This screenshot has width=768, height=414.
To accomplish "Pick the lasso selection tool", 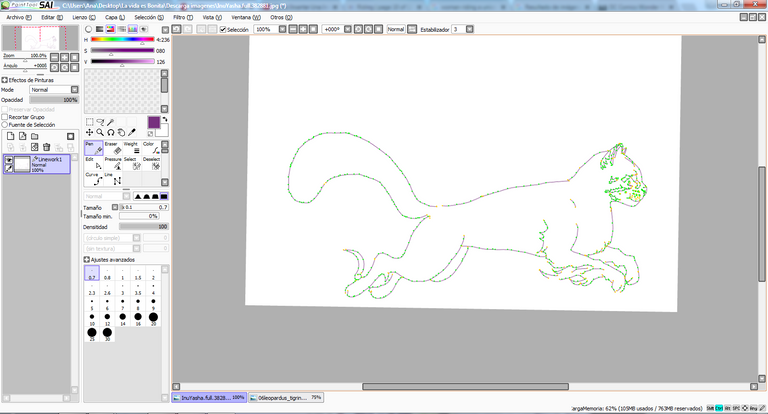I will click(100, 122).
